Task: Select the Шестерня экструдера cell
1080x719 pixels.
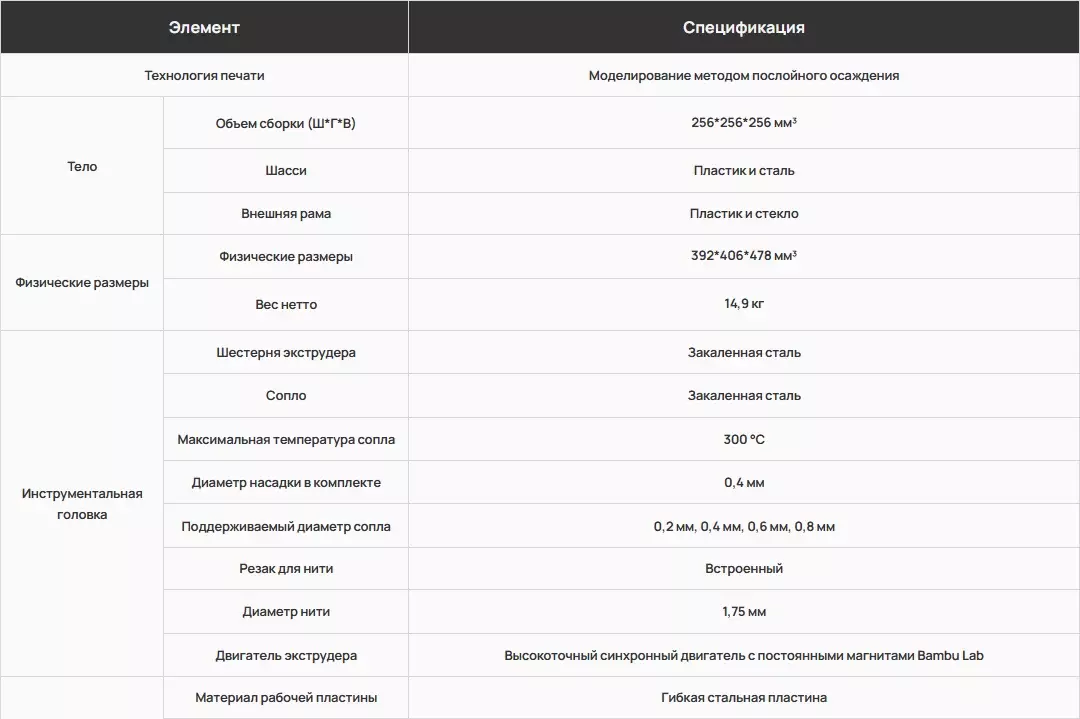Action: point(286,353)
